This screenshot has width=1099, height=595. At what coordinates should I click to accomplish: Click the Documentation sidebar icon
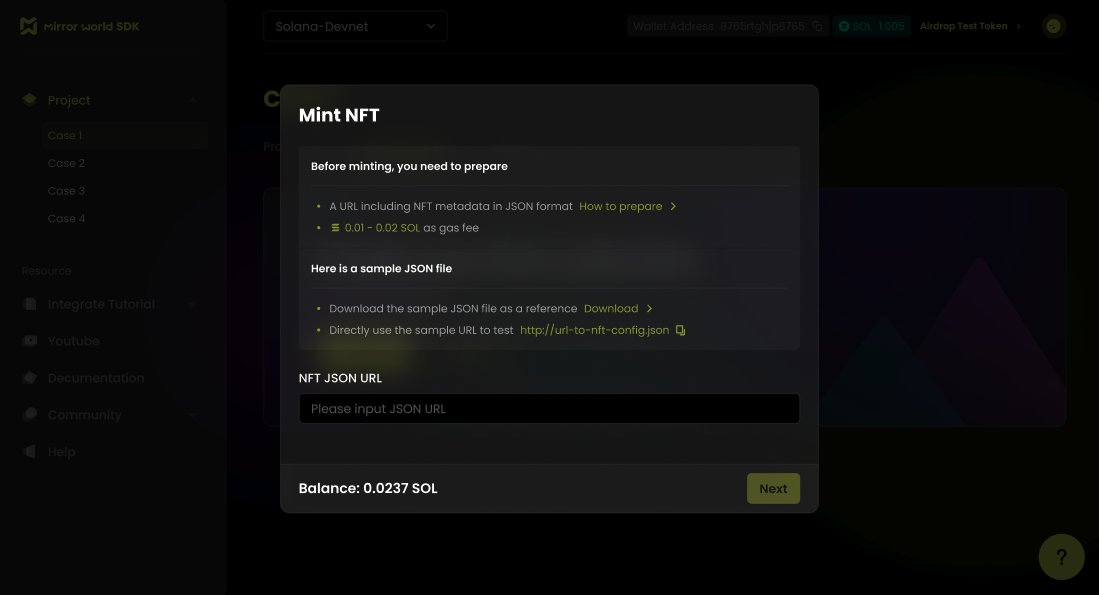[x=30, y=378]
